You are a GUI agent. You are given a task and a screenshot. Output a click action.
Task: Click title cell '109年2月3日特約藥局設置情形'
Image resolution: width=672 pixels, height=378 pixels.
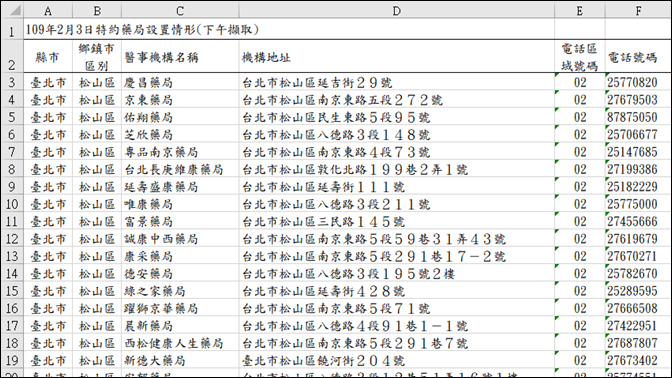click(x=142, y=29)
